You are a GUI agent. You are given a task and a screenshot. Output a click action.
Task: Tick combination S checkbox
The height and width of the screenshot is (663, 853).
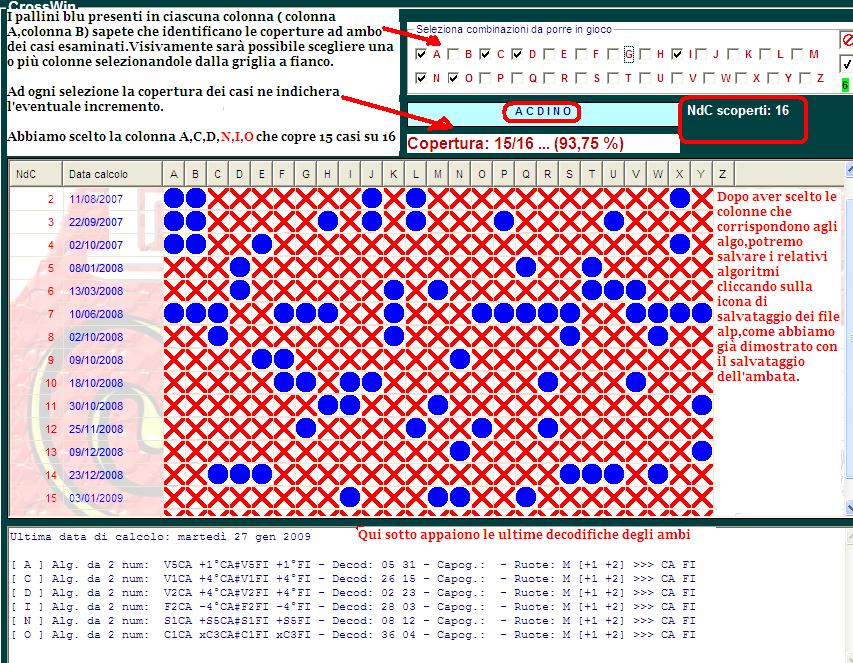[581, 78]
